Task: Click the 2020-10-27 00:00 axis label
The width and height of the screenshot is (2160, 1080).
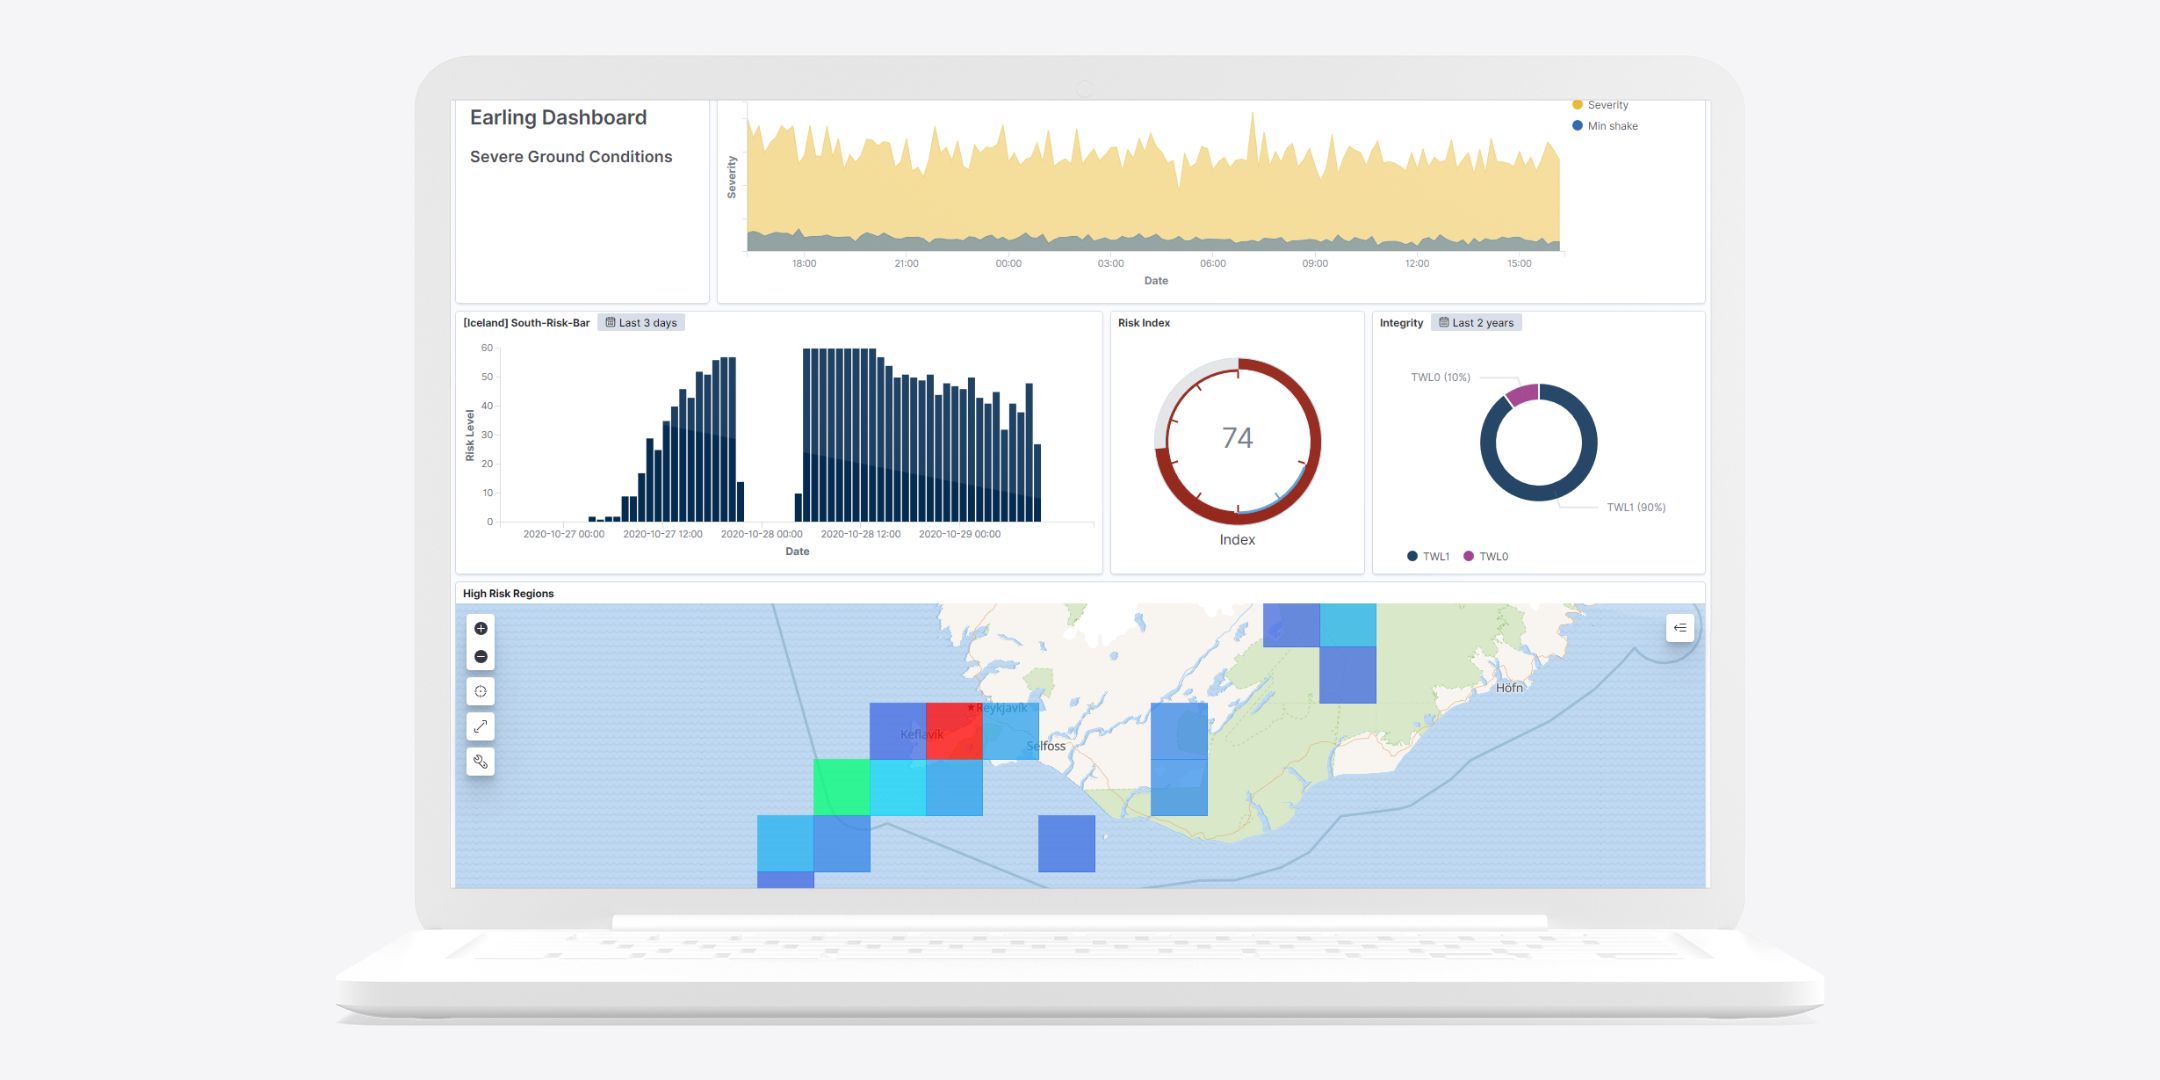Action: [x=563, y=534]
